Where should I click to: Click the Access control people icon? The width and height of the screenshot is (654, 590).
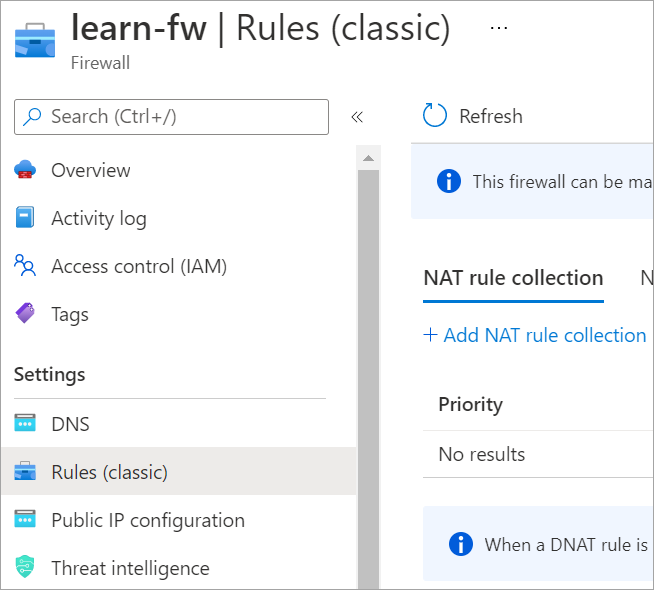coord(25,265)
